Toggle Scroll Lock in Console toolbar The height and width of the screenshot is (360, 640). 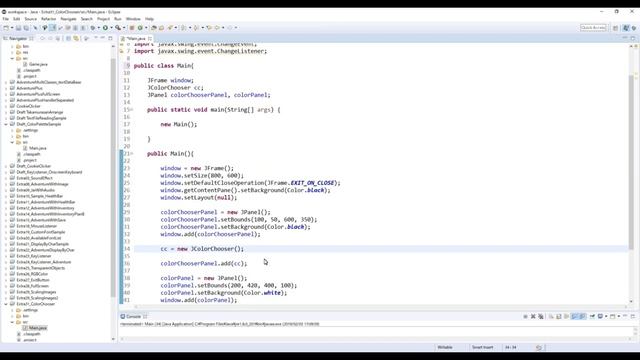pyautogui.click(x=559, y=316)
